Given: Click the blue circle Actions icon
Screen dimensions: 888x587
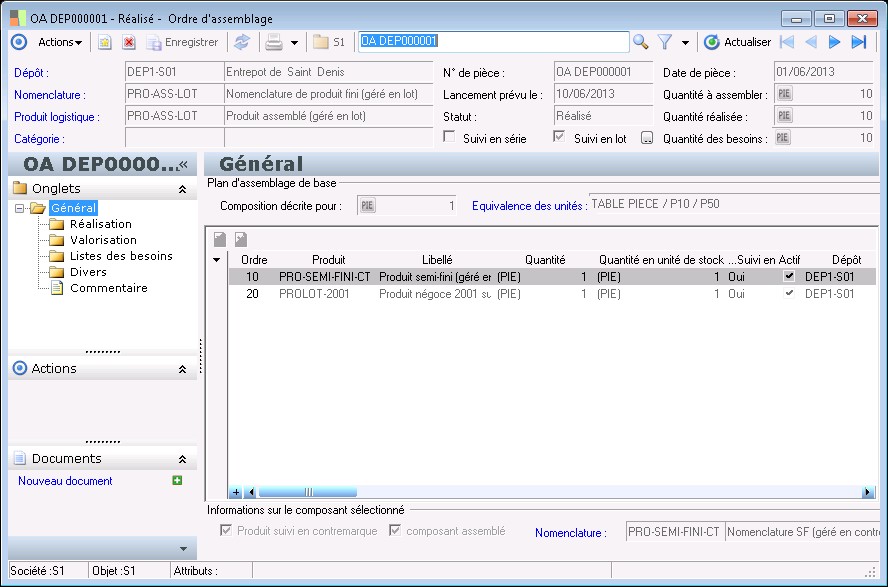Looking at the screenshot, I should click(19, 42).
